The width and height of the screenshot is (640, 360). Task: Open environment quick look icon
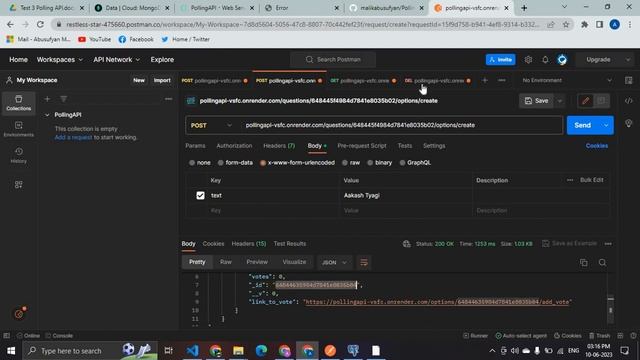point(629,80)
